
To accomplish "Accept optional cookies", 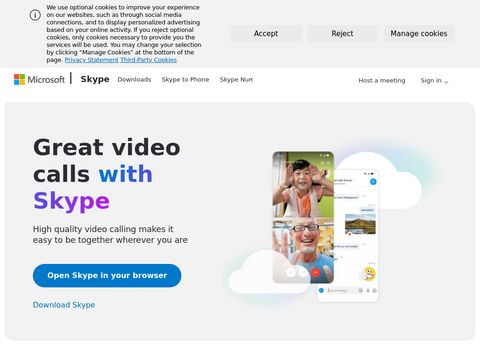I will pyautogui.click(x=266, y=34).
